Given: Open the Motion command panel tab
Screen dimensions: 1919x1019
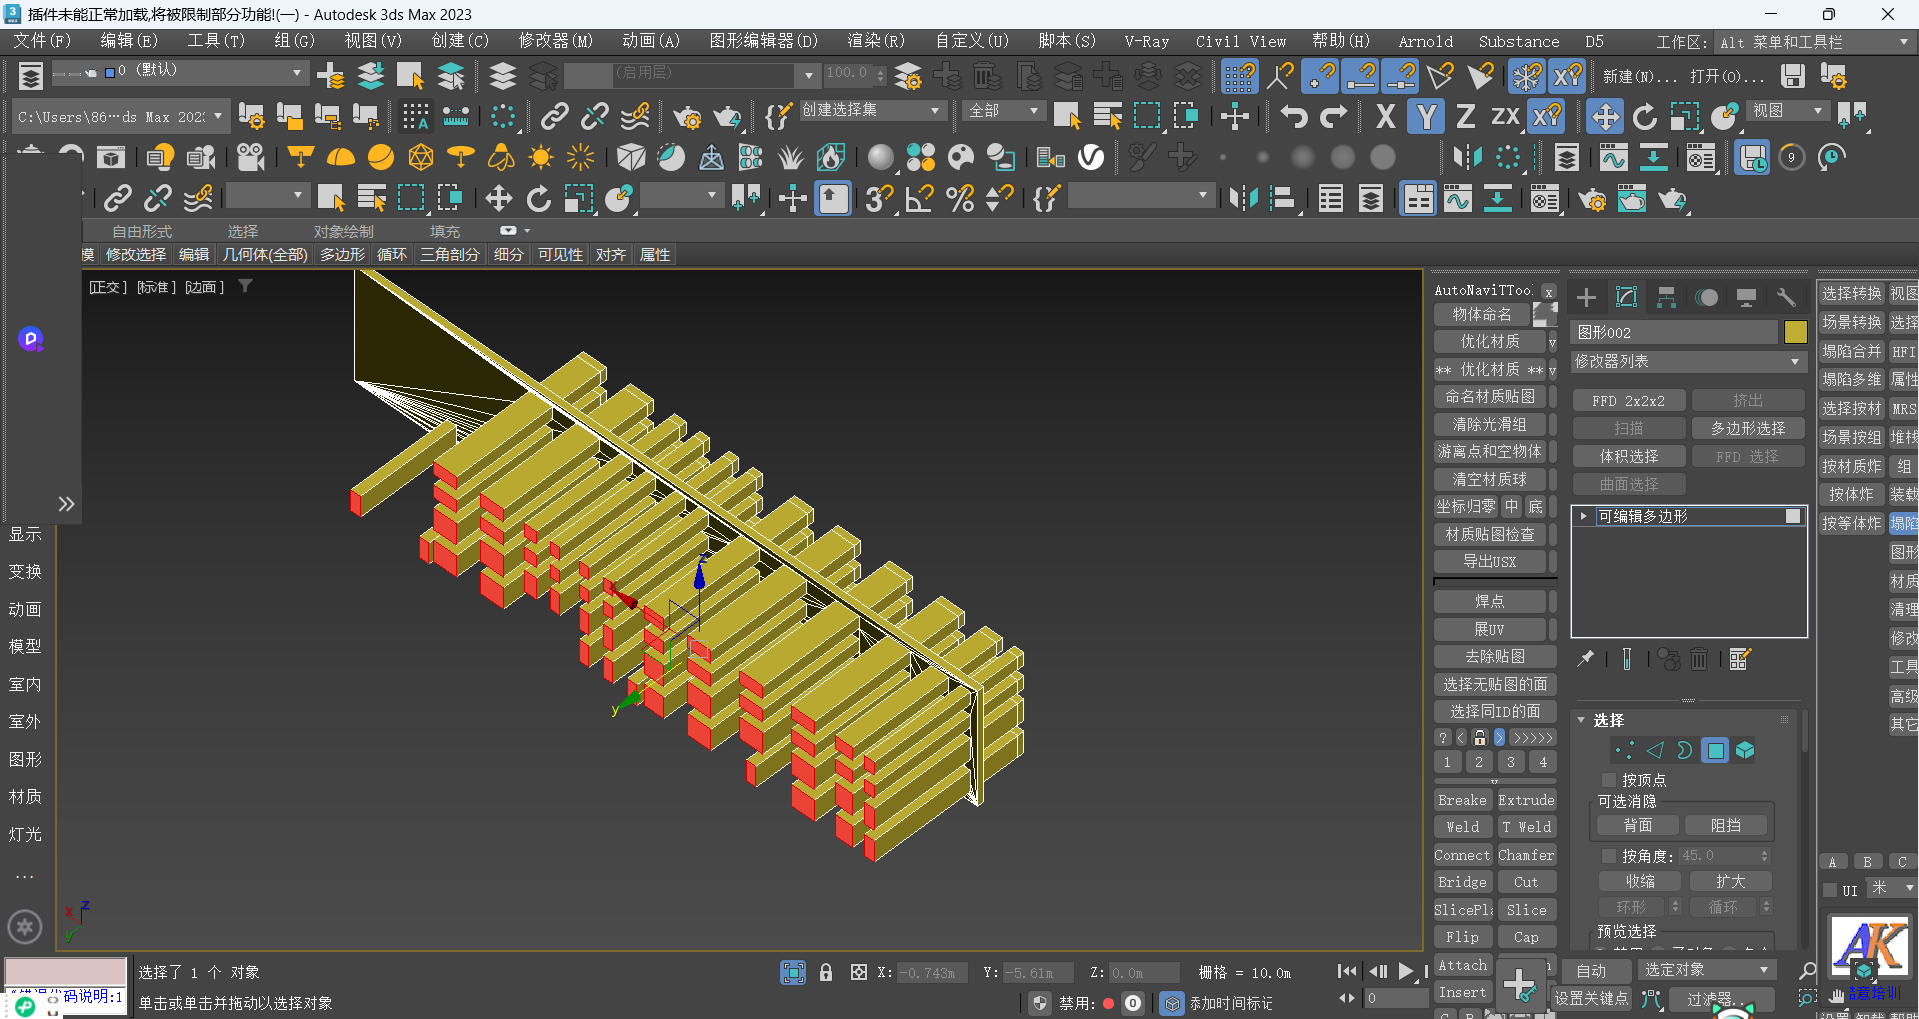Looking at the screenshot, I should [1707, 297].
